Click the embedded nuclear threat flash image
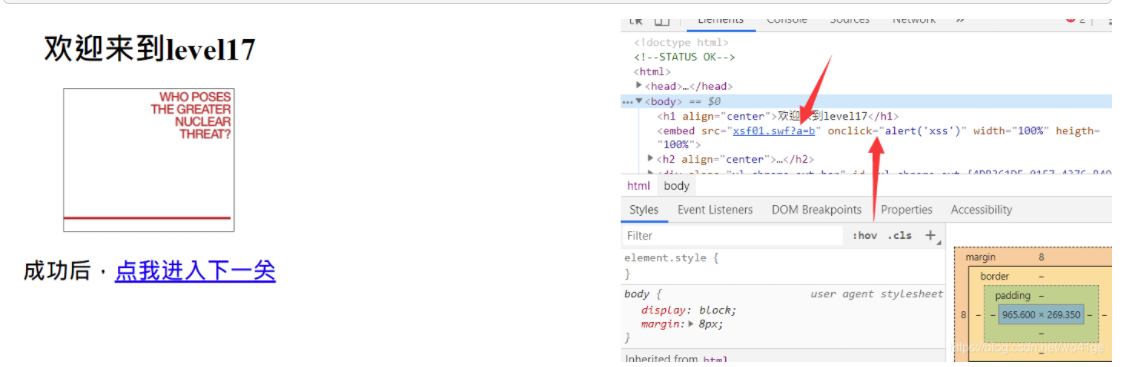The image size is (1134, 367). [x=149, y=160]
